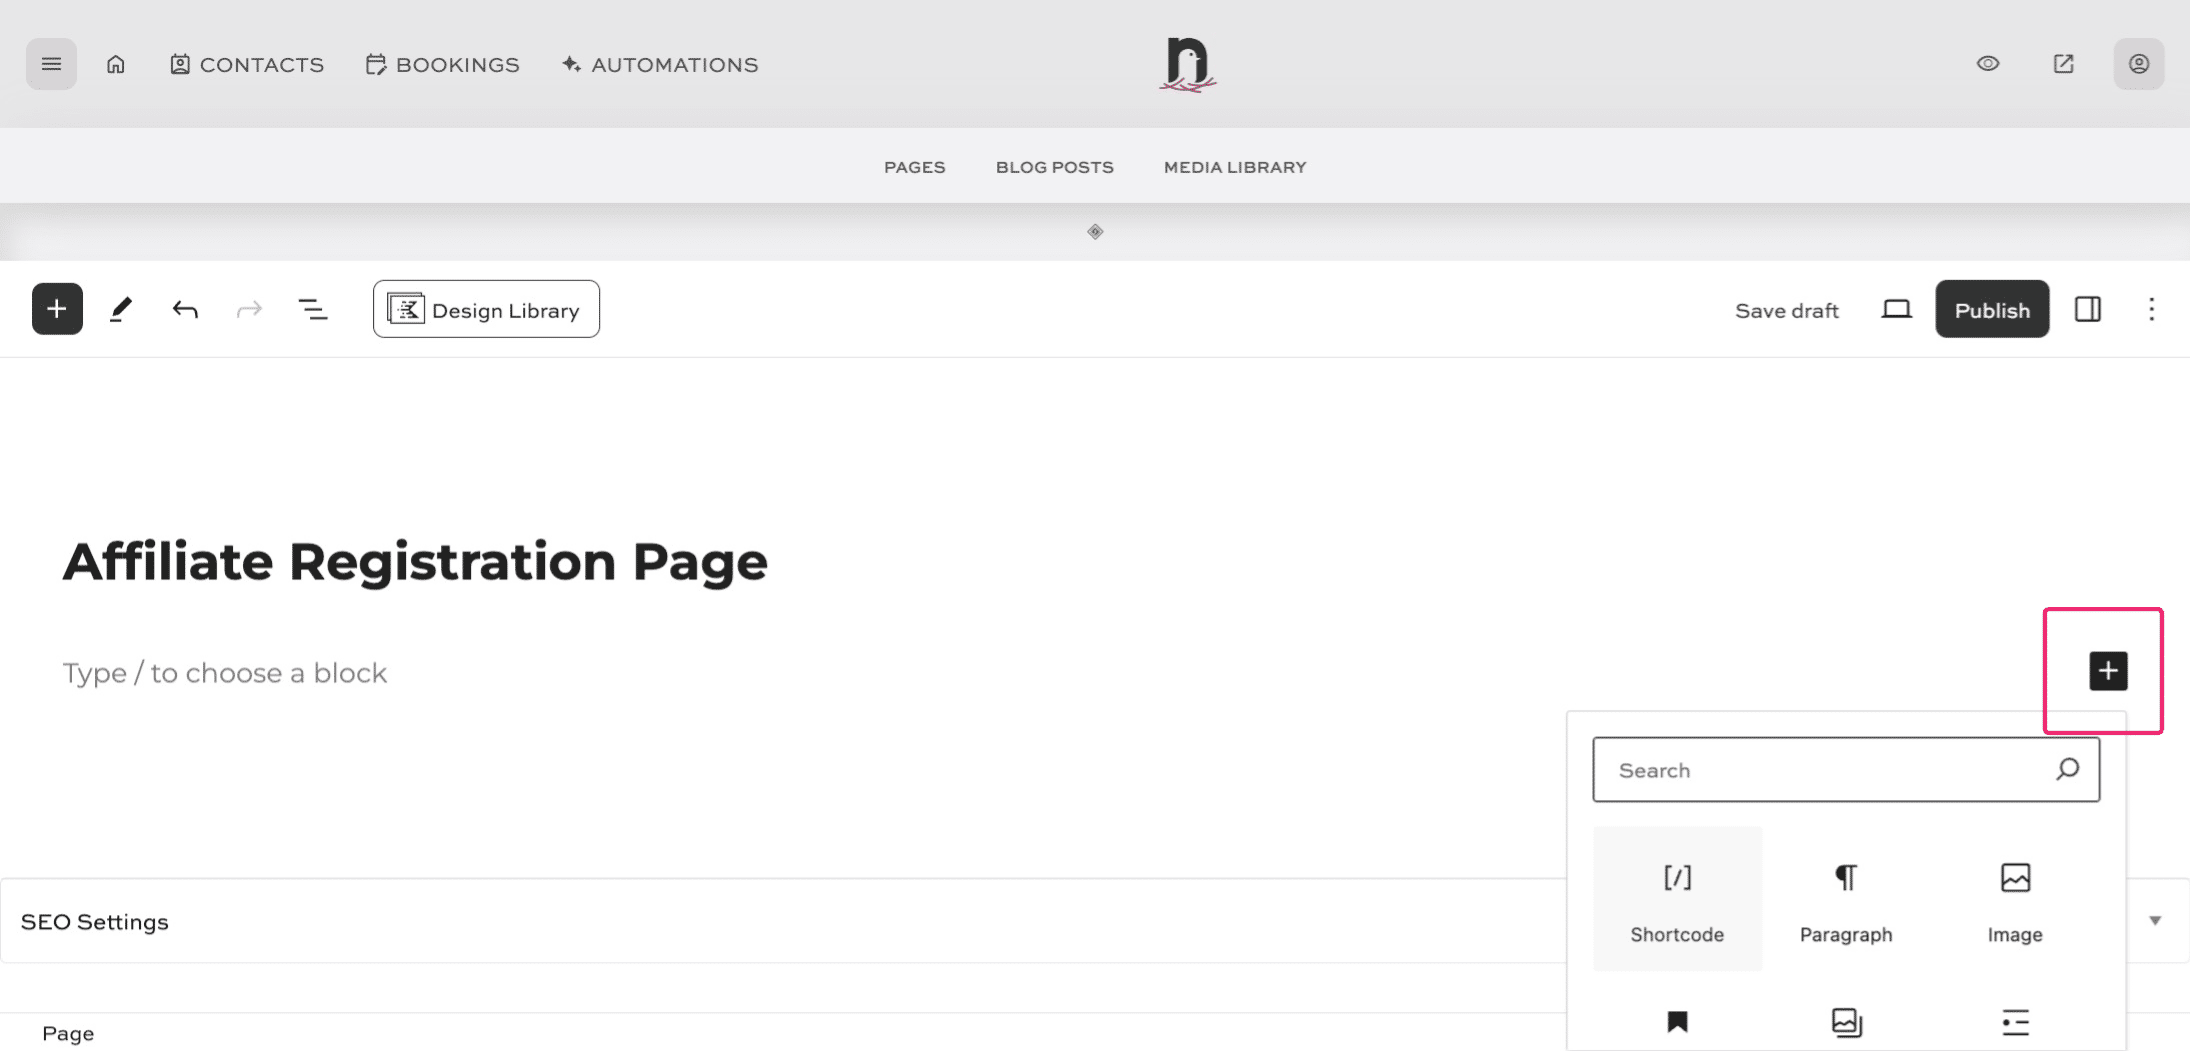Open the document overview list view icon
Image resolution: width=2190 pixels, height=1051 pixels.
313,309
